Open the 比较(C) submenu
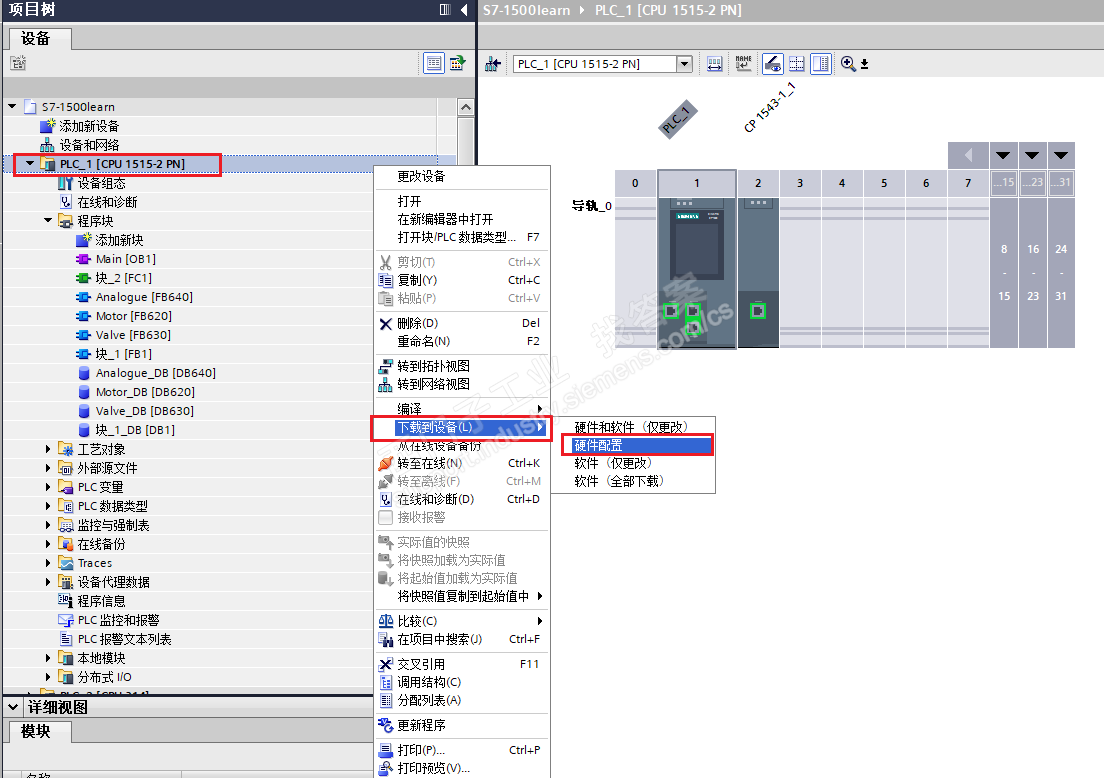This screenshot has height=778, width=1104. 462,621
